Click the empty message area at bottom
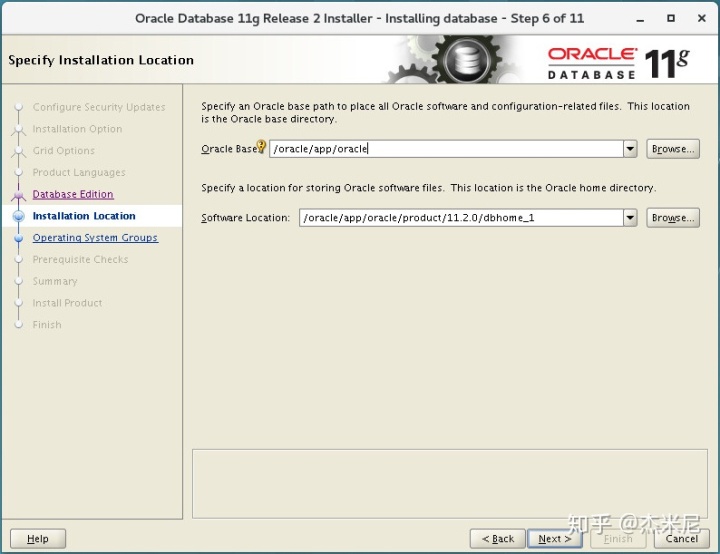The height and width of the screenshot is (554, 720). (450, 484)
